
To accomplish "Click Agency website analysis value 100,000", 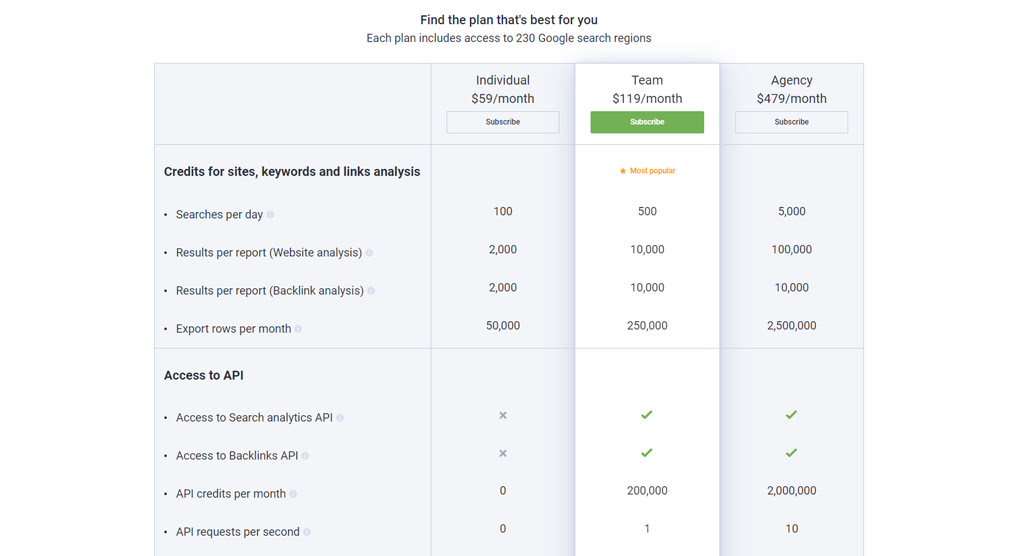I will [x=791, y=249].
